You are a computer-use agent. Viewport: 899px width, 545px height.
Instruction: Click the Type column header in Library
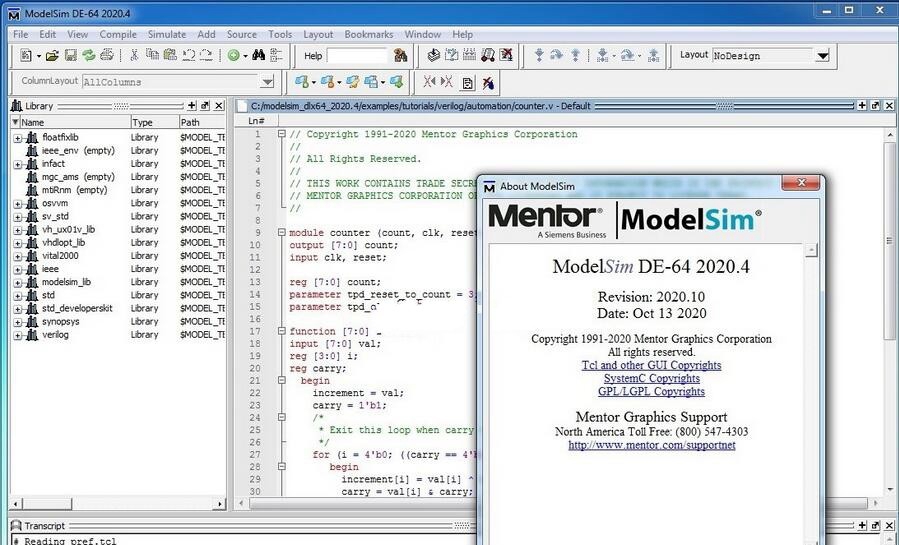click(x=155, y=122)
